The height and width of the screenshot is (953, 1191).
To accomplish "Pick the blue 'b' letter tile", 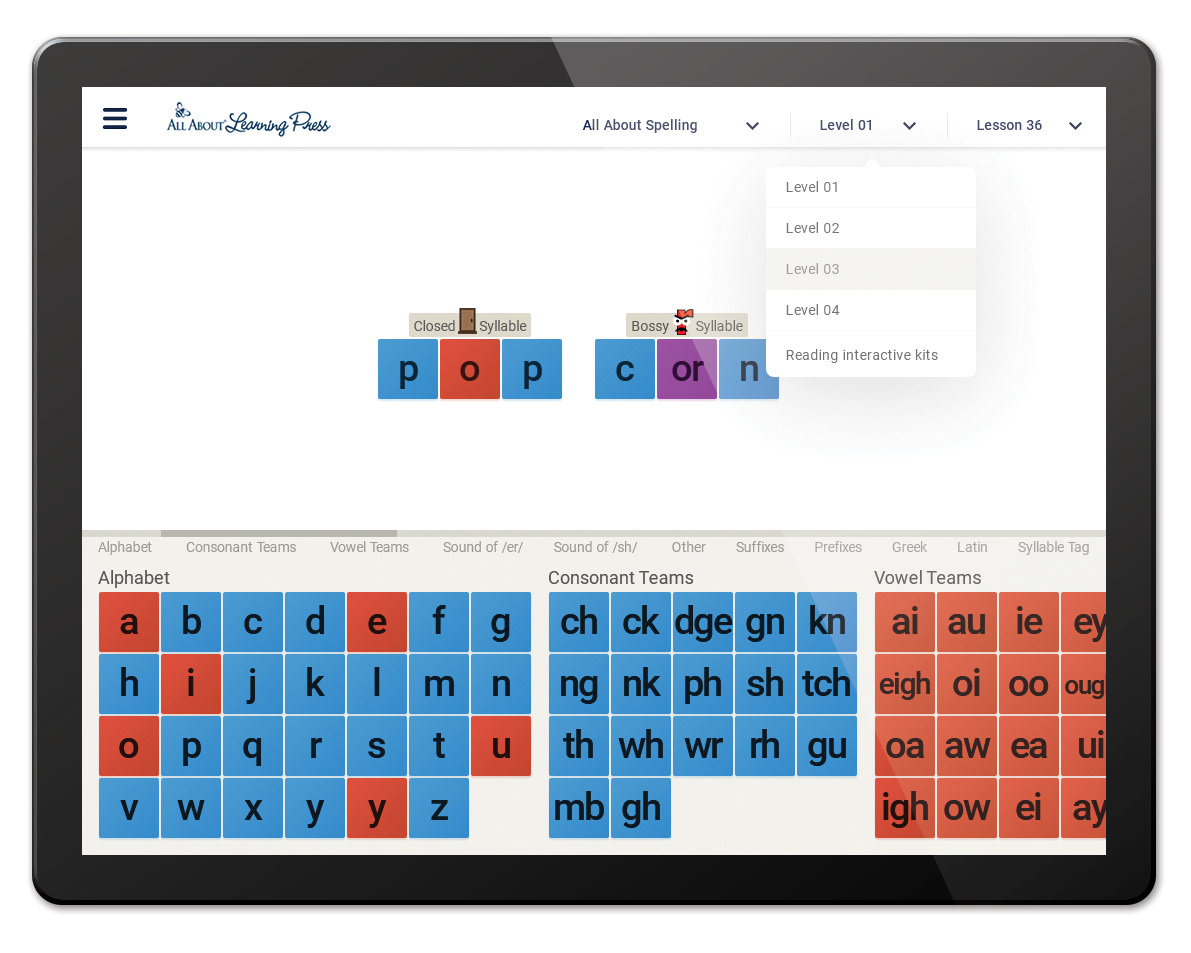I will coord(191,622).
